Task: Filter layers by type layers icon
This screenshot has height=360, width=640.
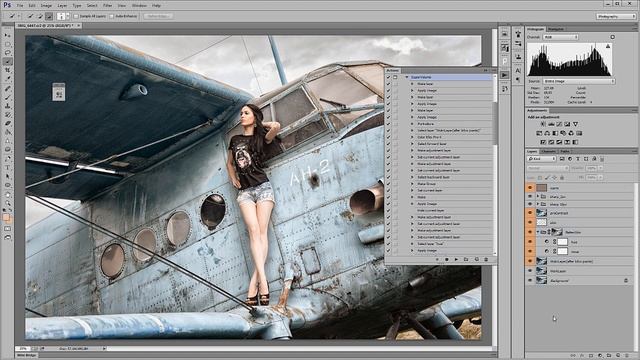Action: pos(578,159)
